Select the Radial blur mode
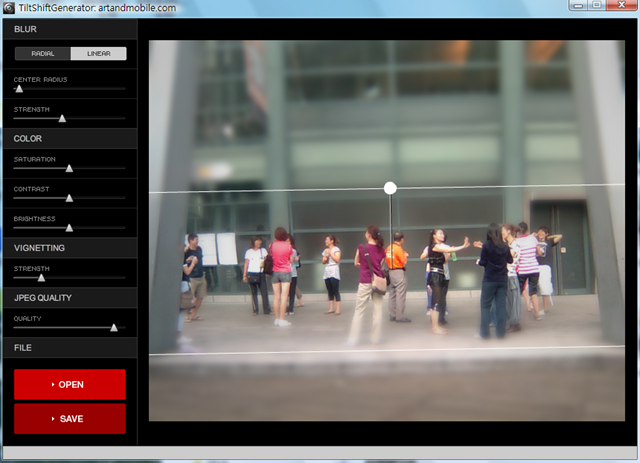The image size is (640, 463). [x=43, y=53]
